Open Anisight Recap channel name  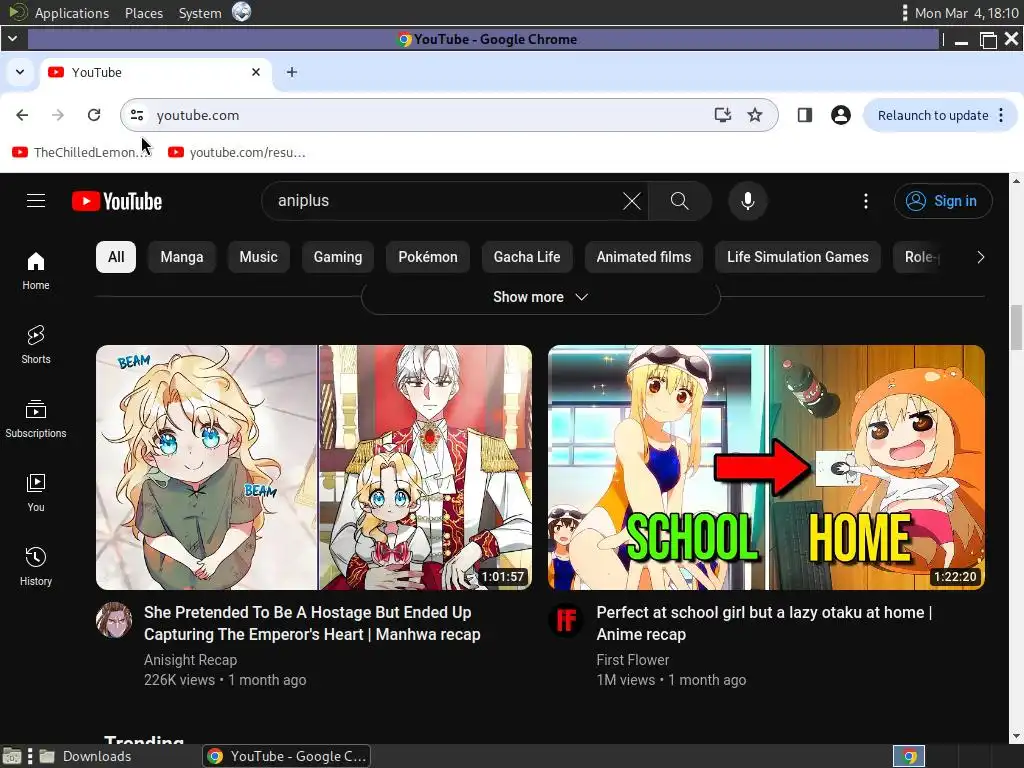coord(190,660)
